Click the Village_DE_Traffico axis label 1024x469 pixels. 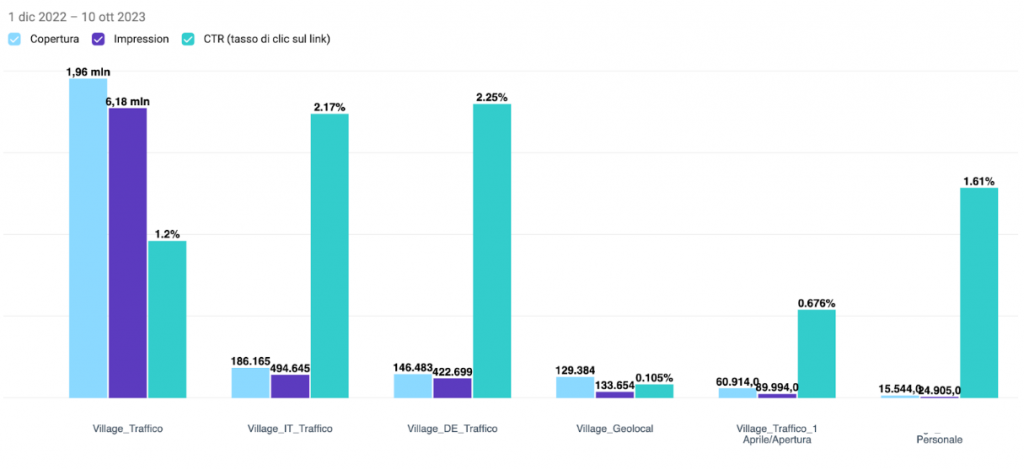(x=452, y=429)
